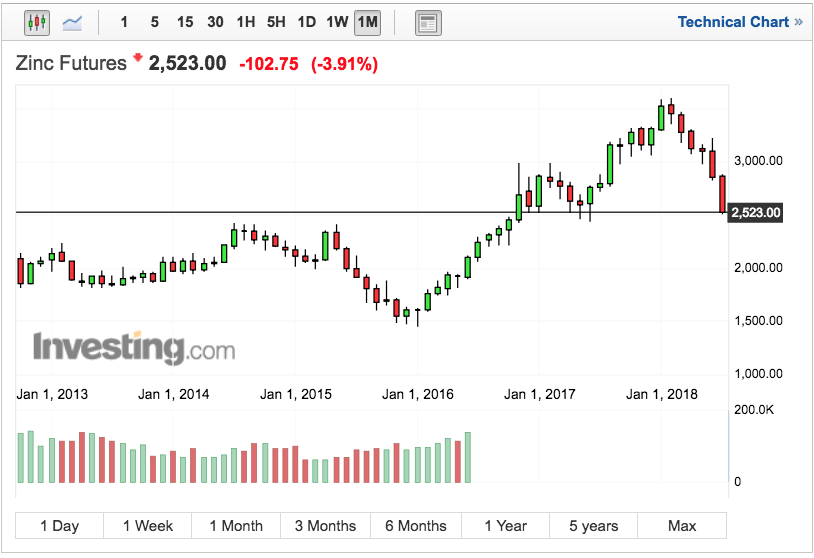This screenshot has height=558, width=814.
Task: Choose the 1D interval
Action: click(x=306, y=22)
